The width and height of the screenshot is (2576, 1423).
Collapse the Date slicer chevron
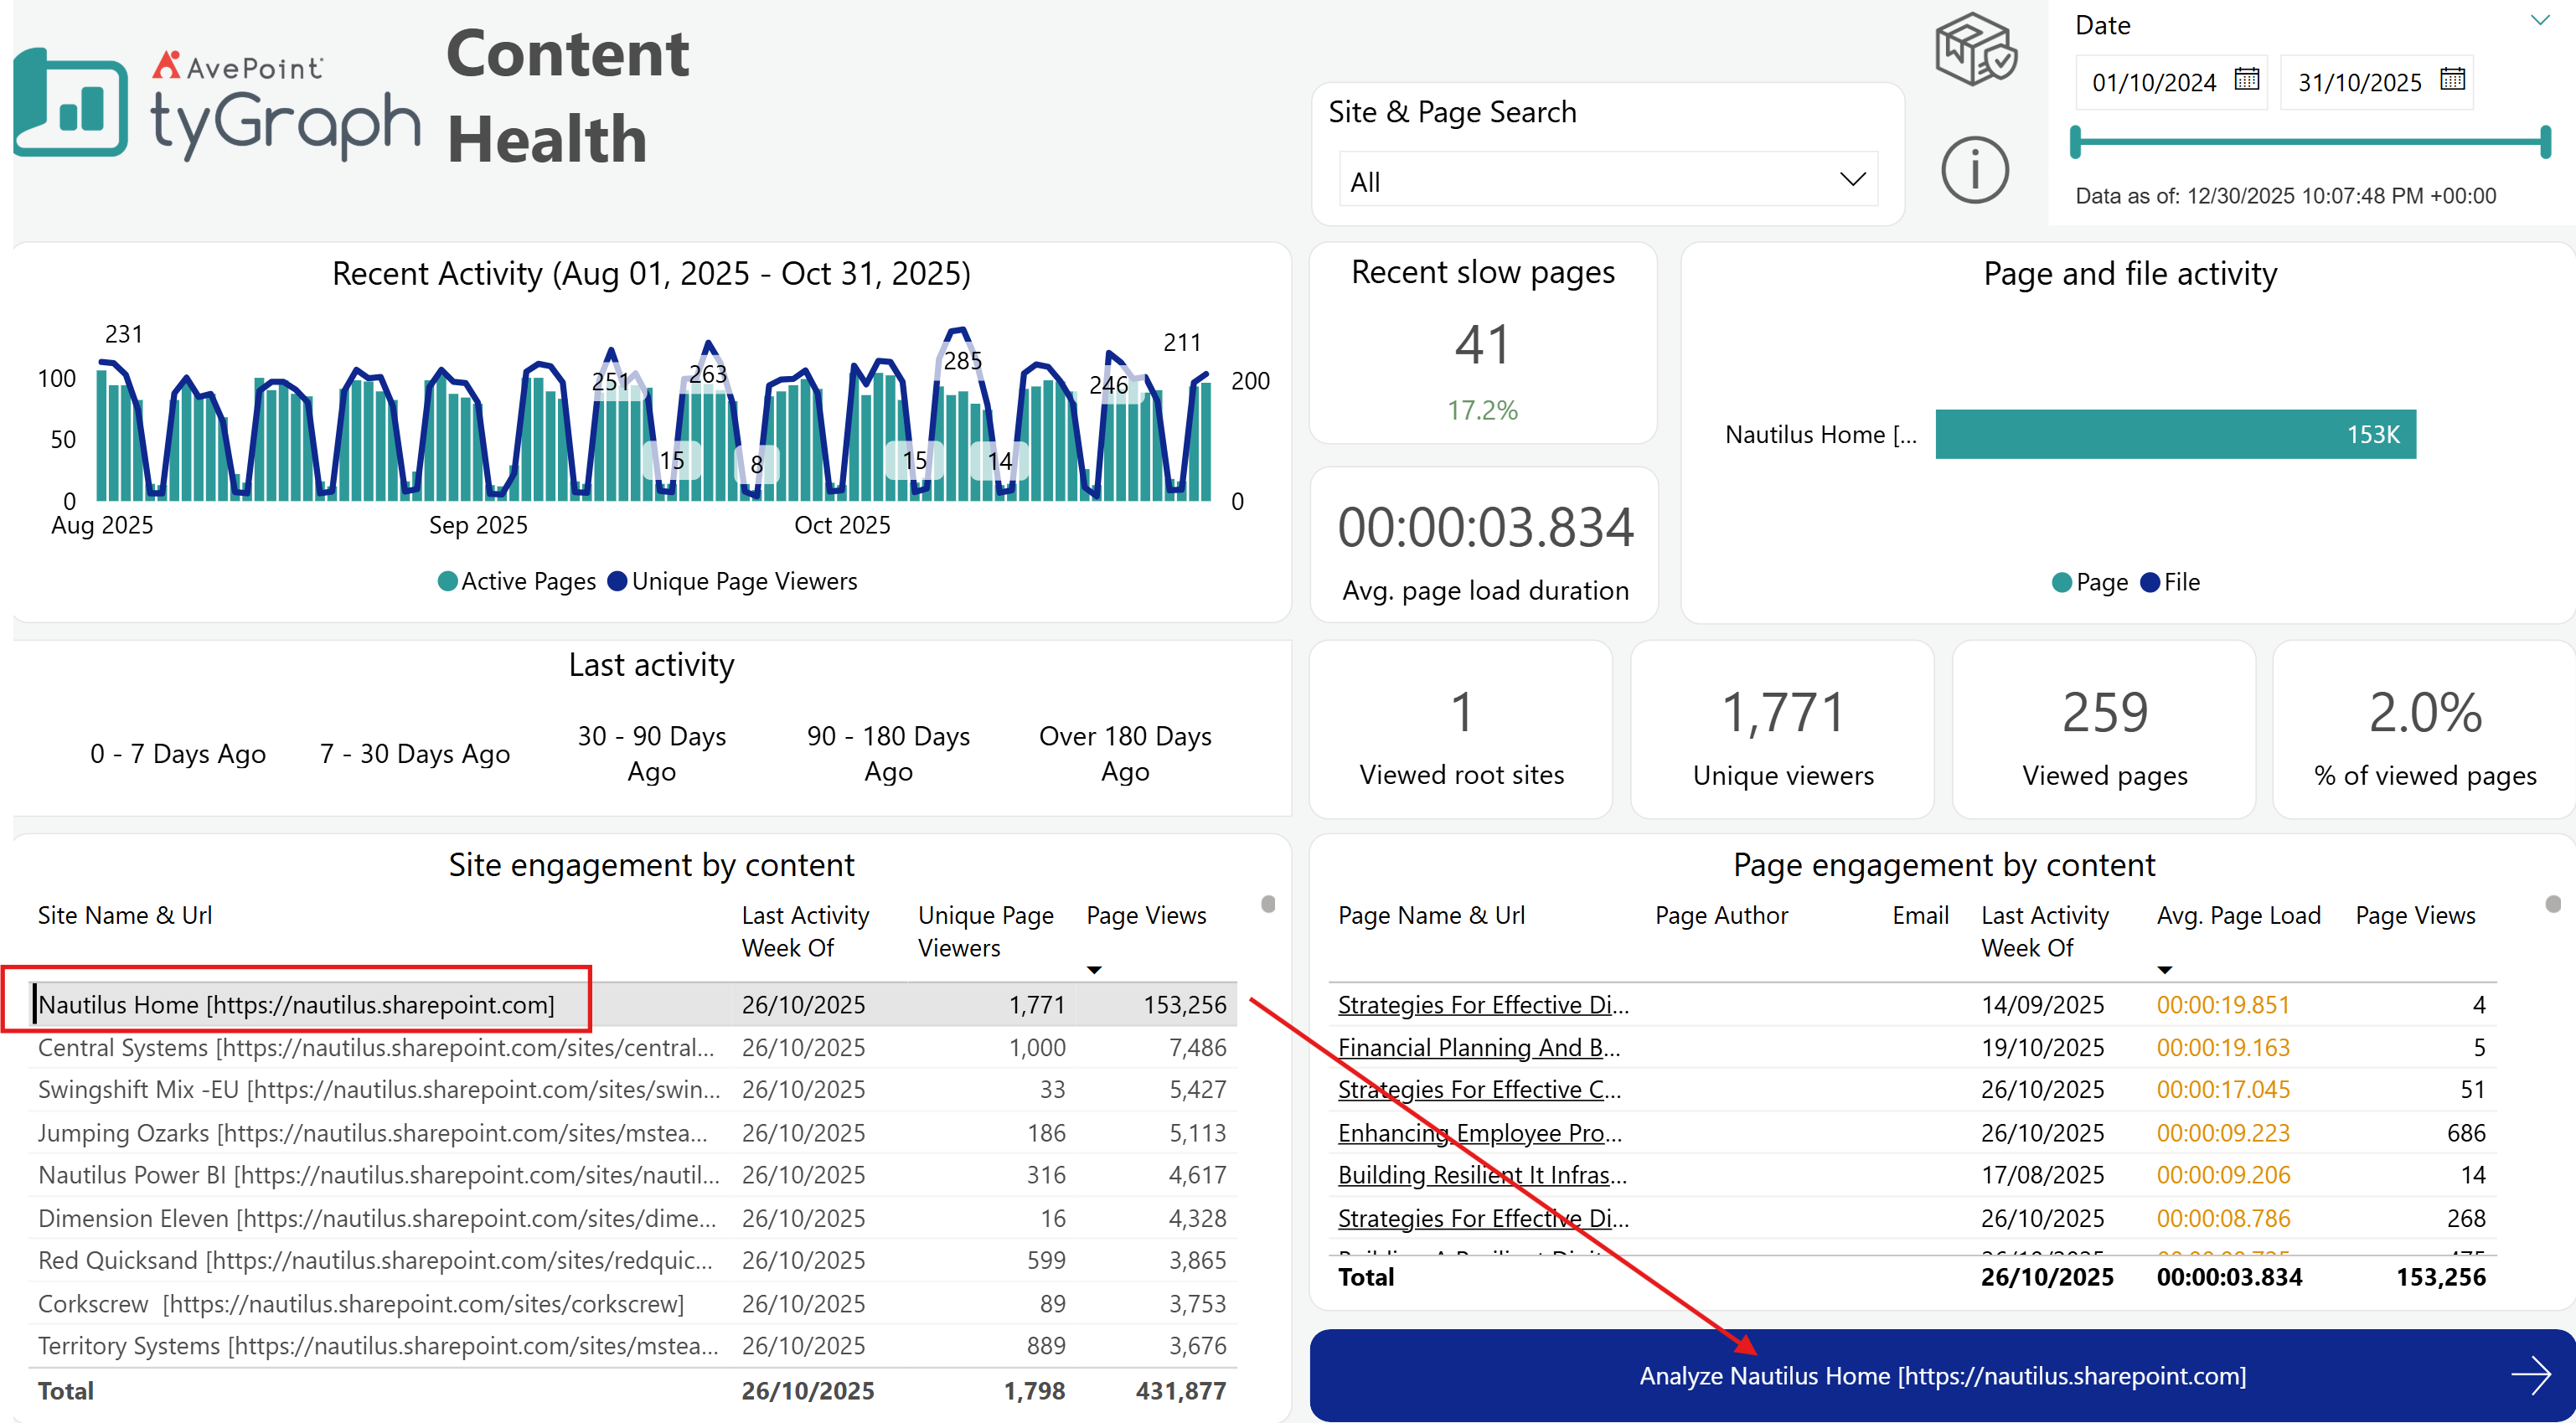[x=2539, y=20]
